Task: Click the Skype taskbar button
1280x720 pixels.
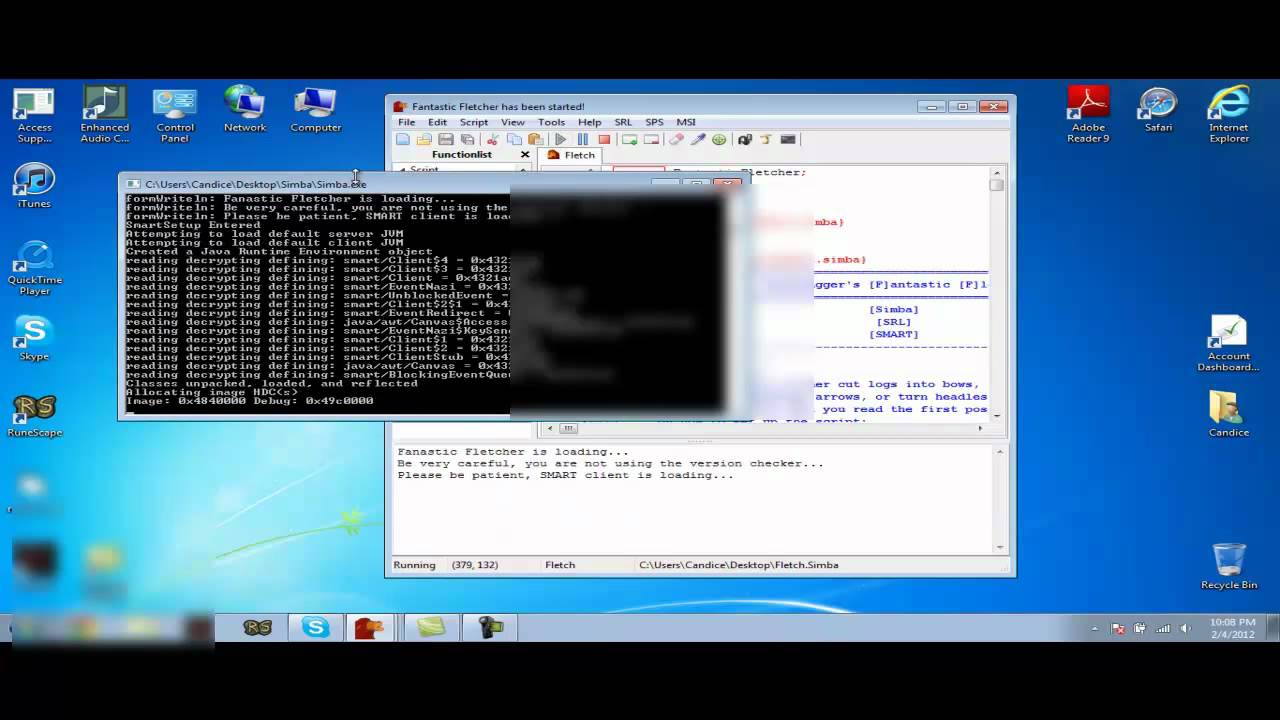Action: click(316, 628)
